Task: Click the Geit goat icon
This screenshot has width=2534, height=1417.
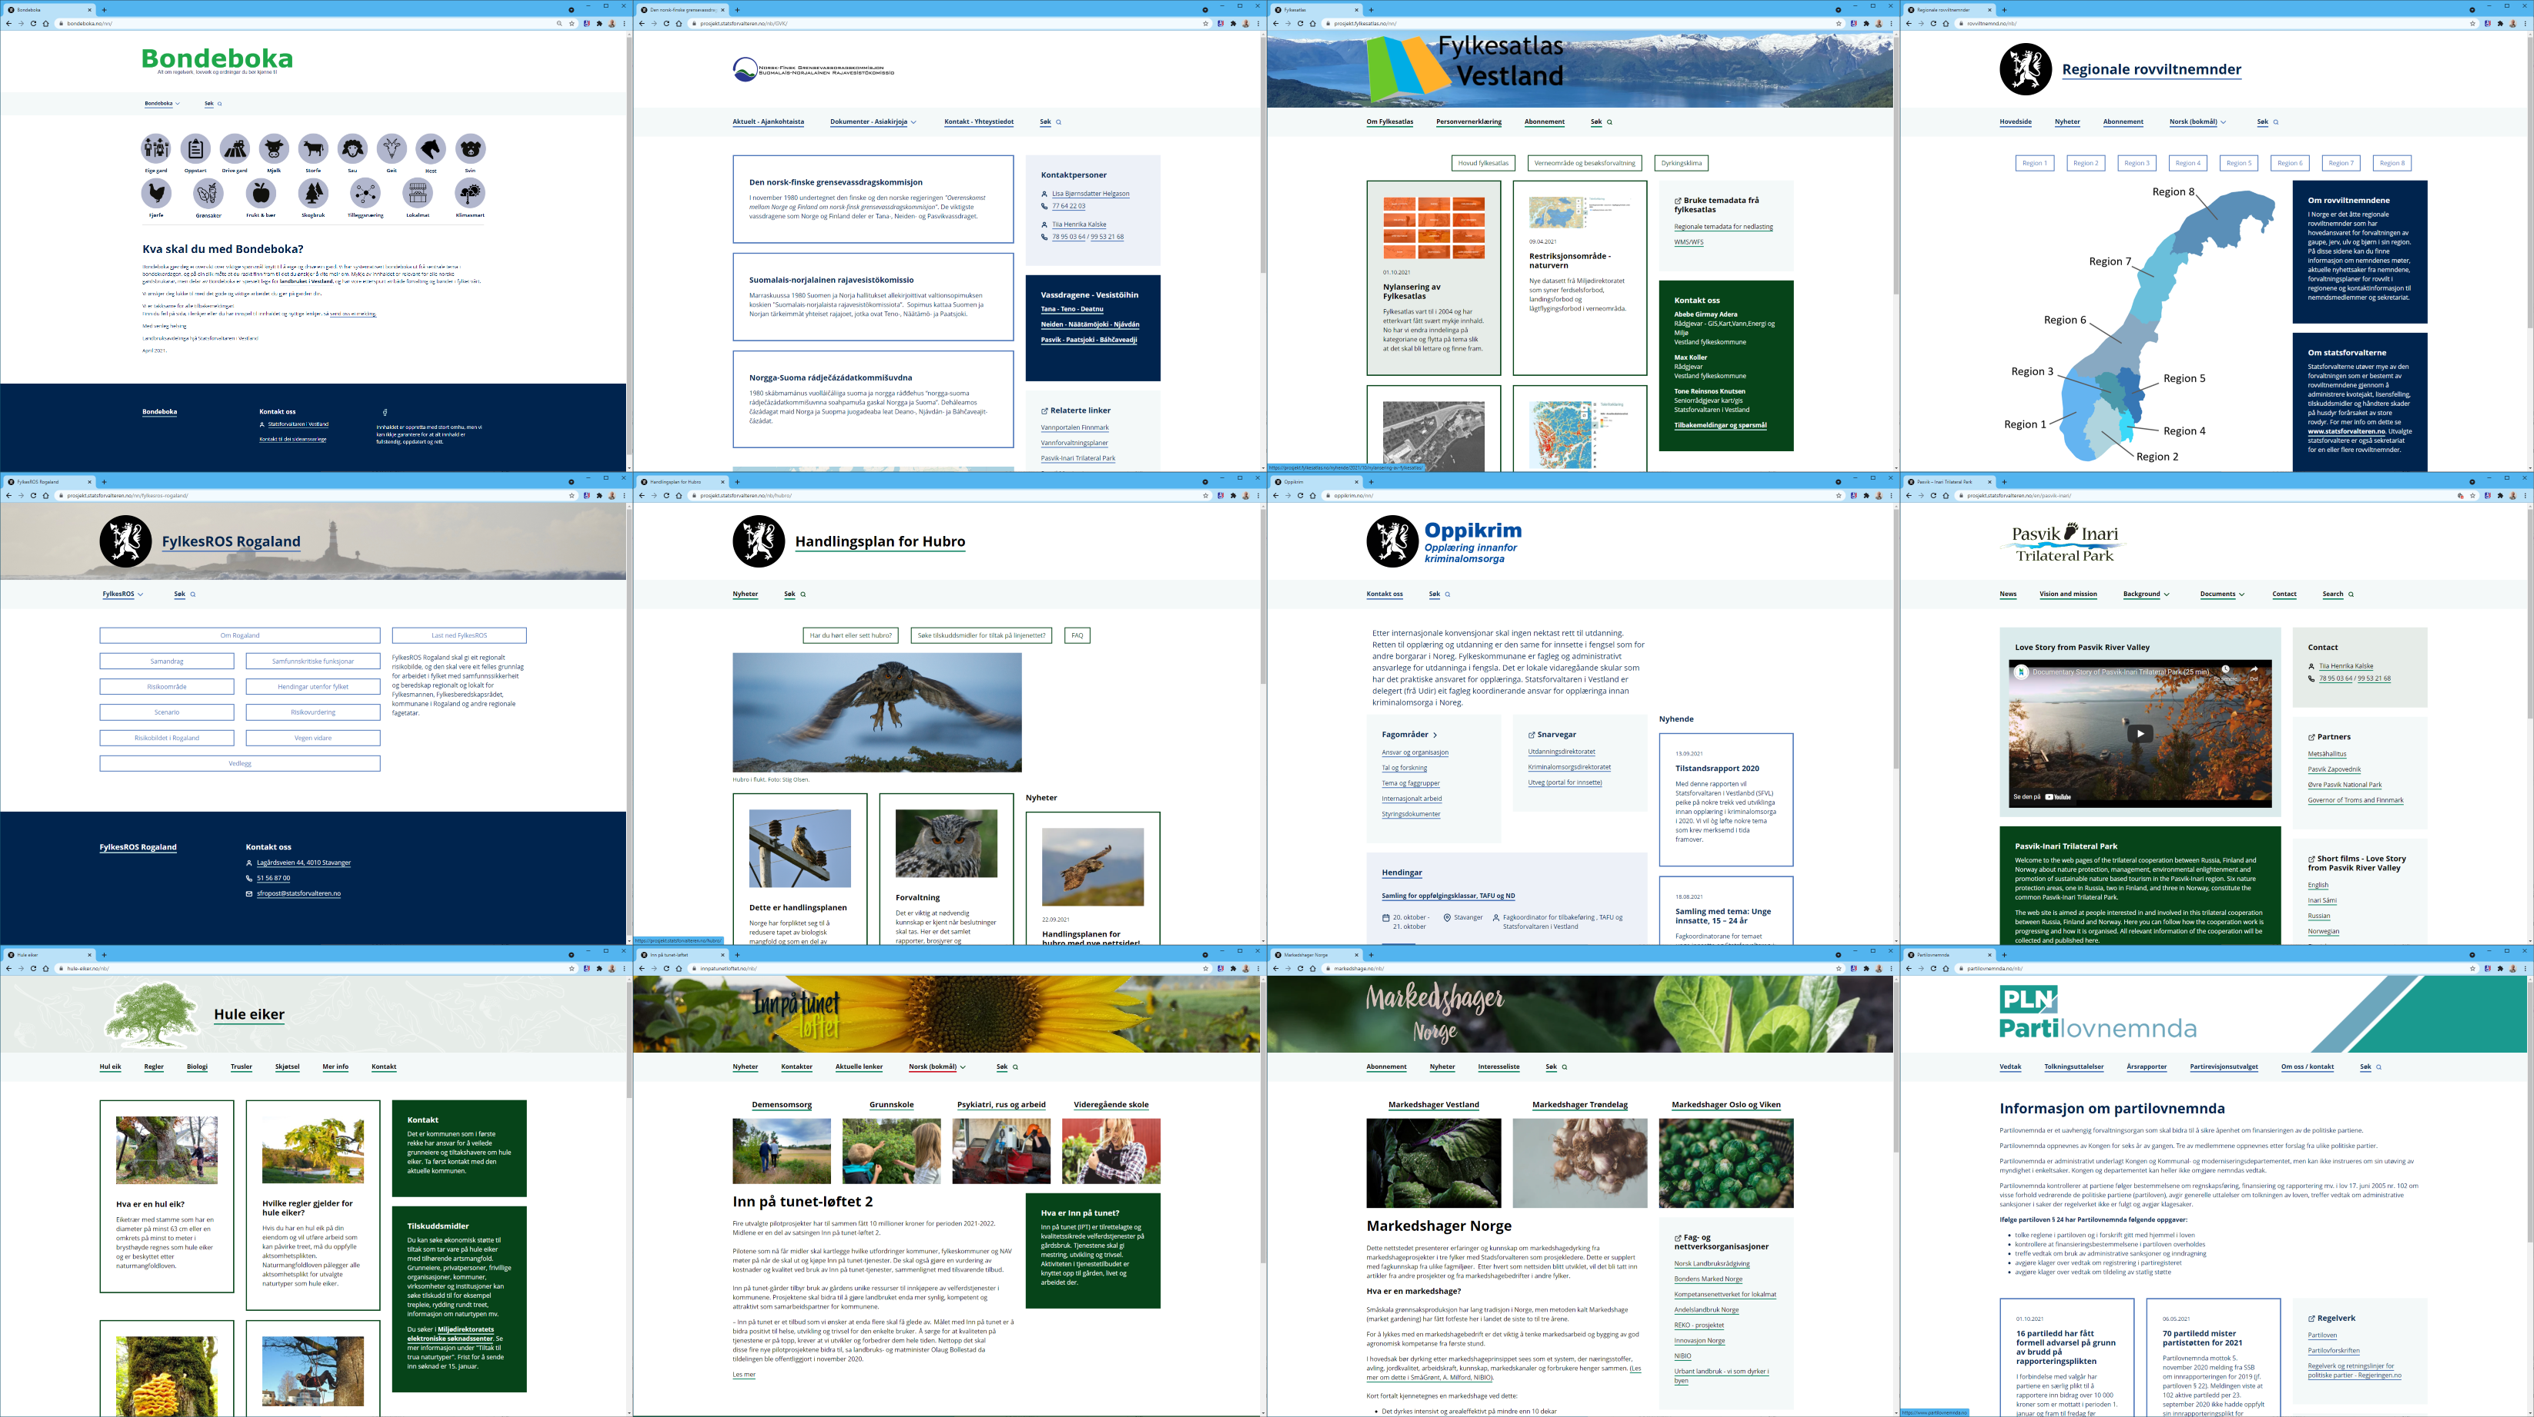Action: pos(391,149)
